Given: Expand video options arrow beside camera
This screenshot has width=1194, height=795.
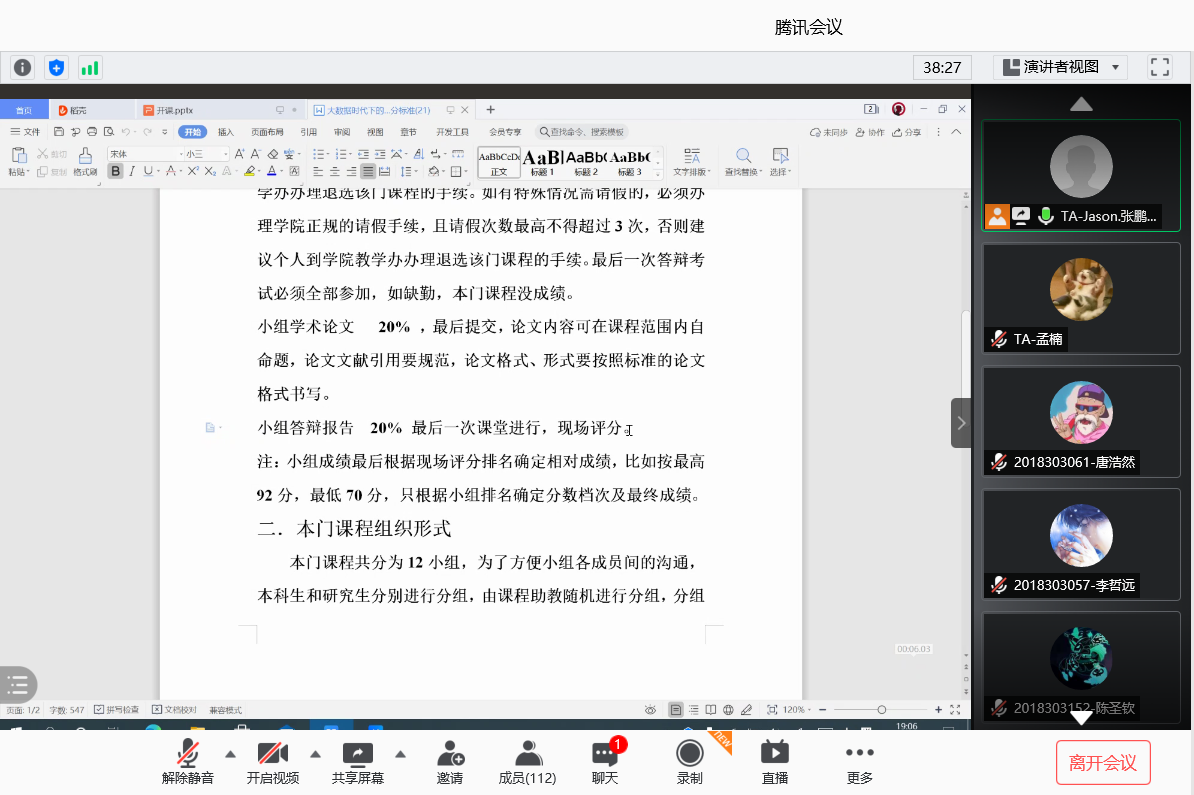Looking at the screenshot, I should [x=315, y=754].
